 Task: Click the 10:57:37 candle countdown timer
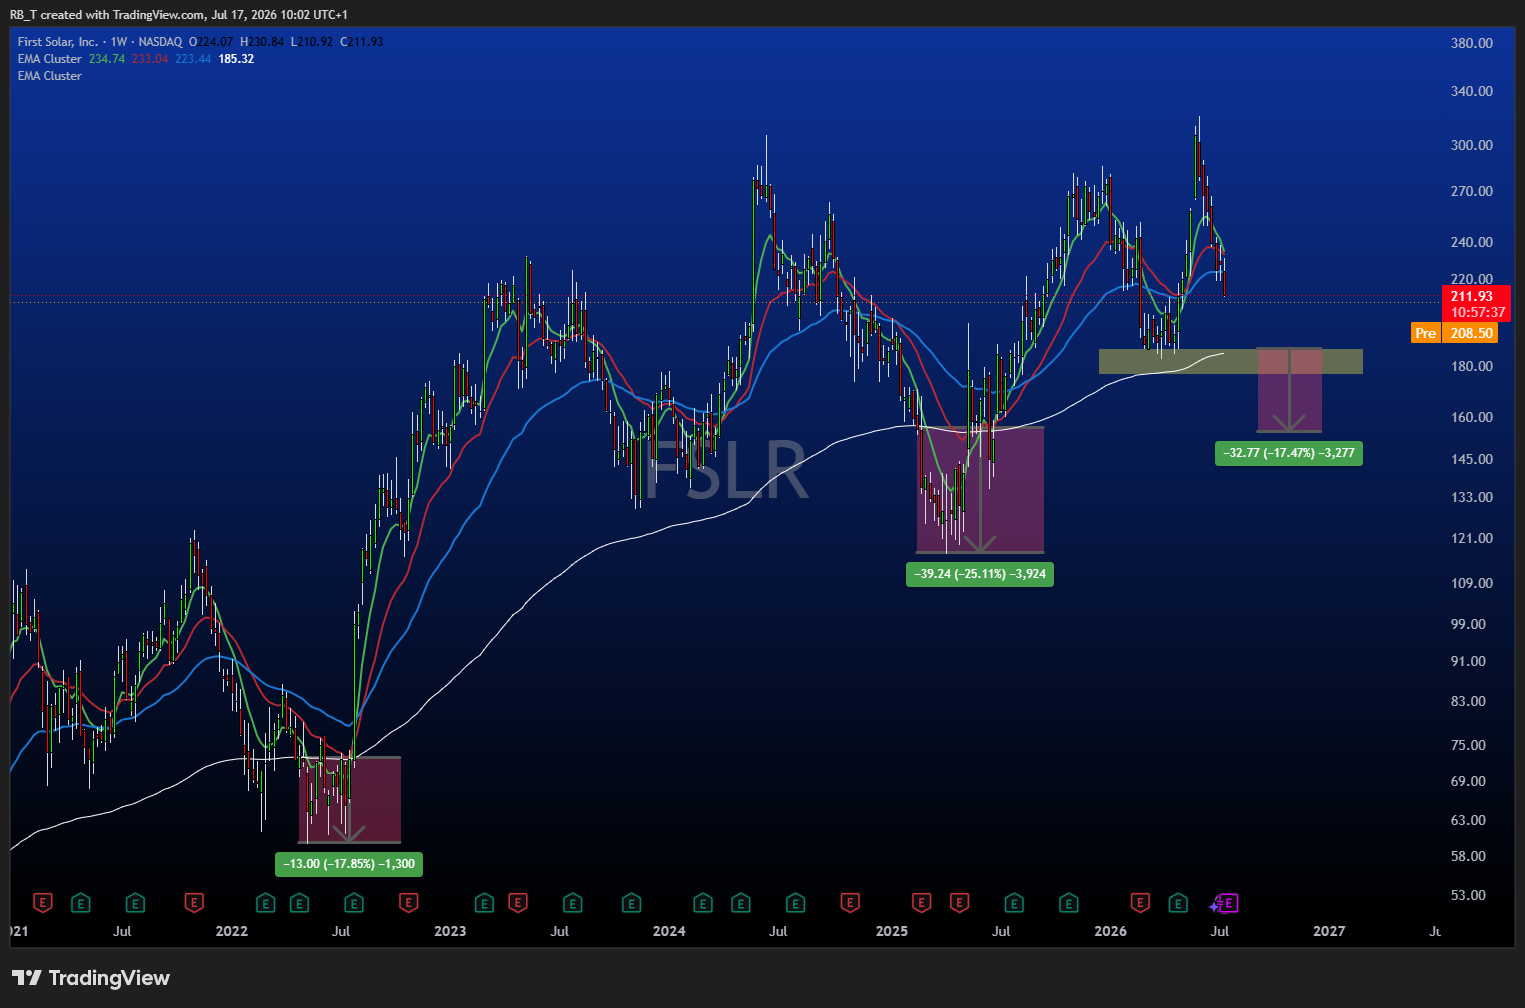point(1478,312)
